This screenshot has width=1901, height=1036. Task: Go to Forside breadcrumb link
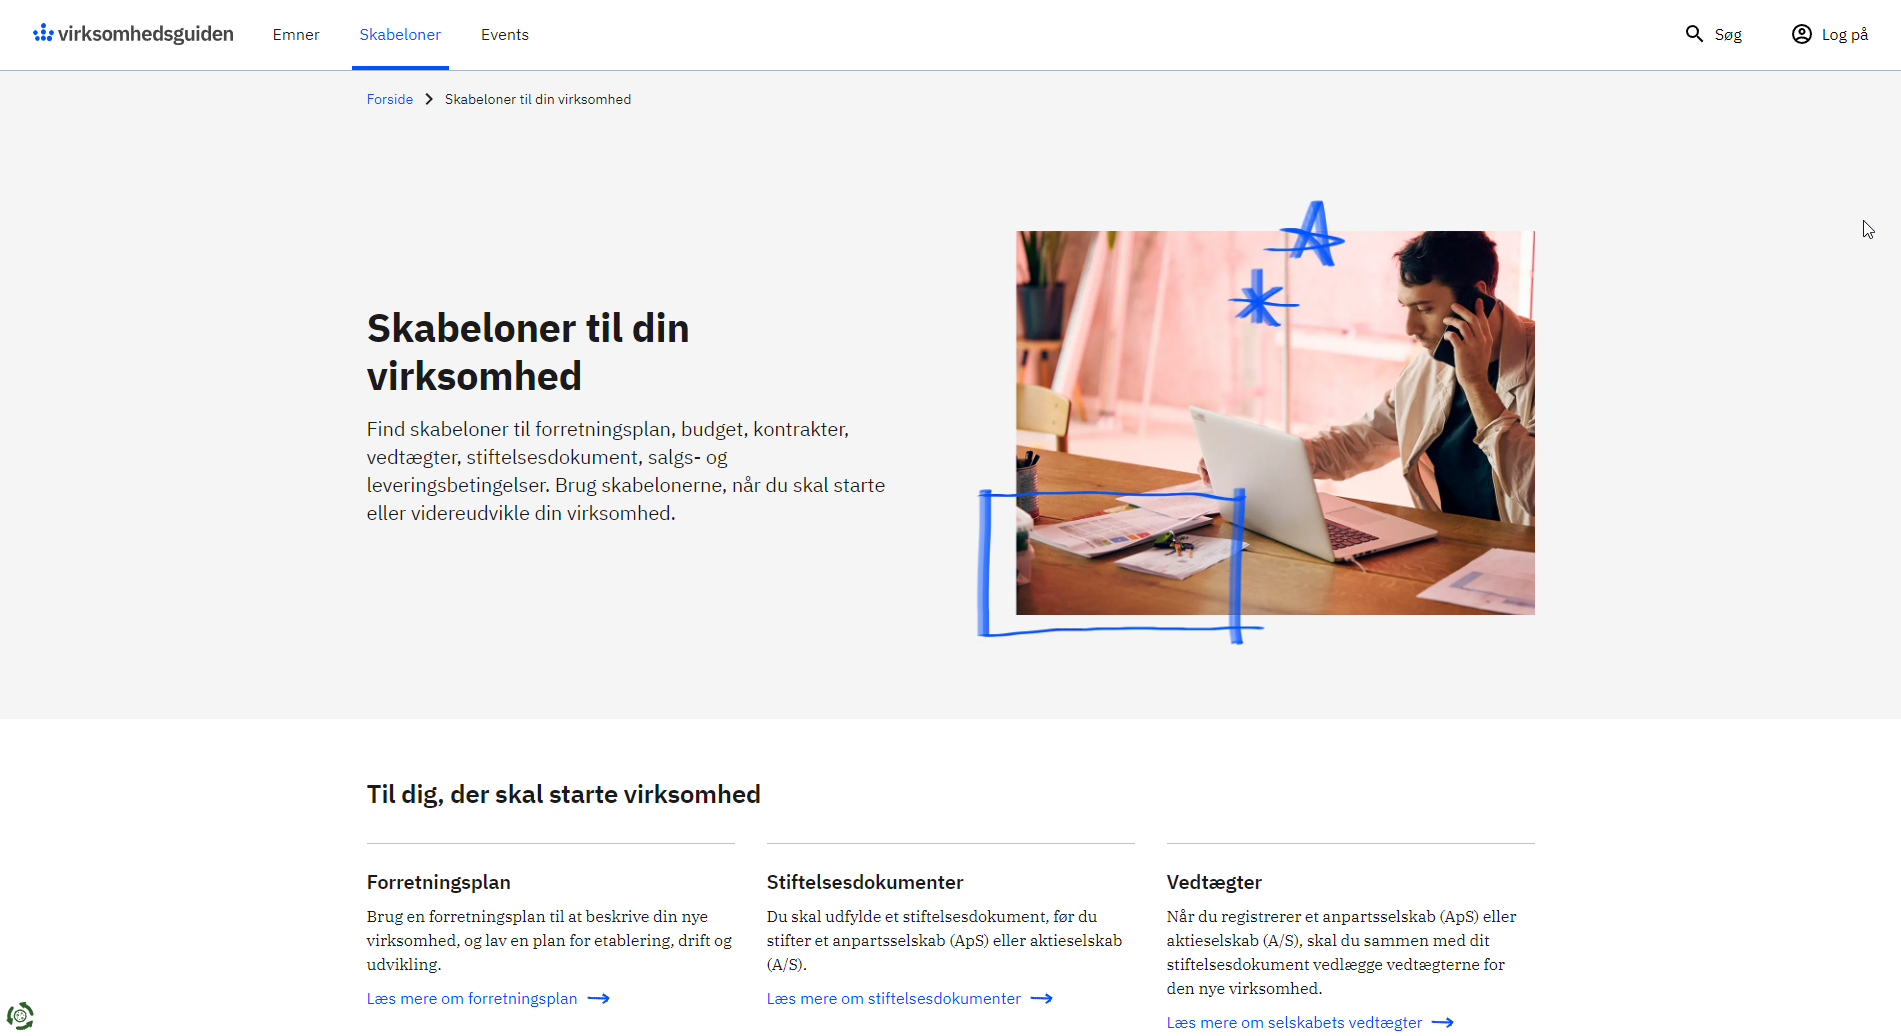coord(389,99)
